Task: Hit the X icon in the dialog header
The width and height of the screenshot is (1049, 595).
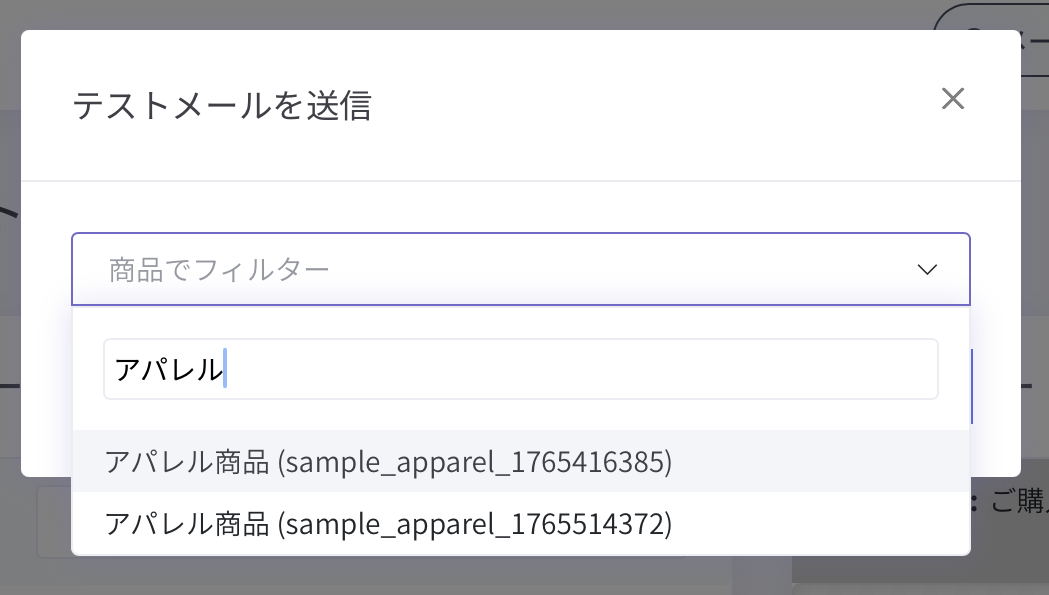Action: [x=953, y=99]
